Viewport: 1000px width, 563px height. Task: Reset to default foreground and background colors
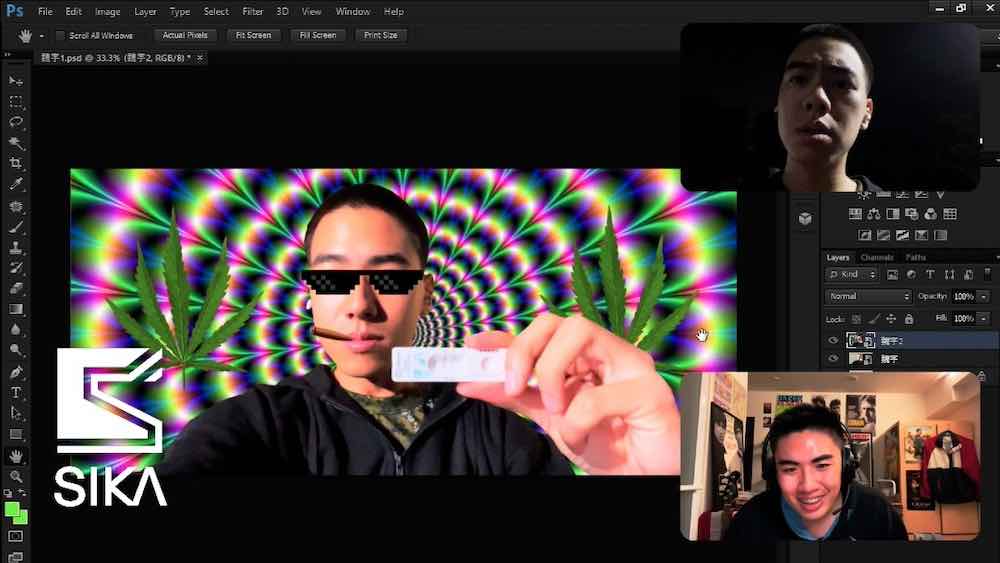tap(8, 494)
